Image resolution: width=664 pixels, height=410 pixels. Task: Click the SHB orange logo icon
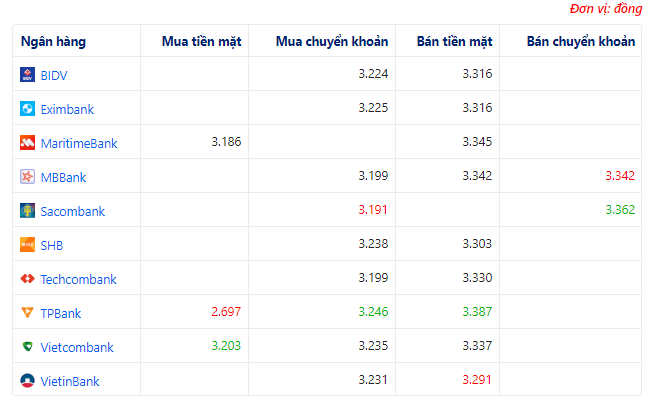[x=28, y=245]
